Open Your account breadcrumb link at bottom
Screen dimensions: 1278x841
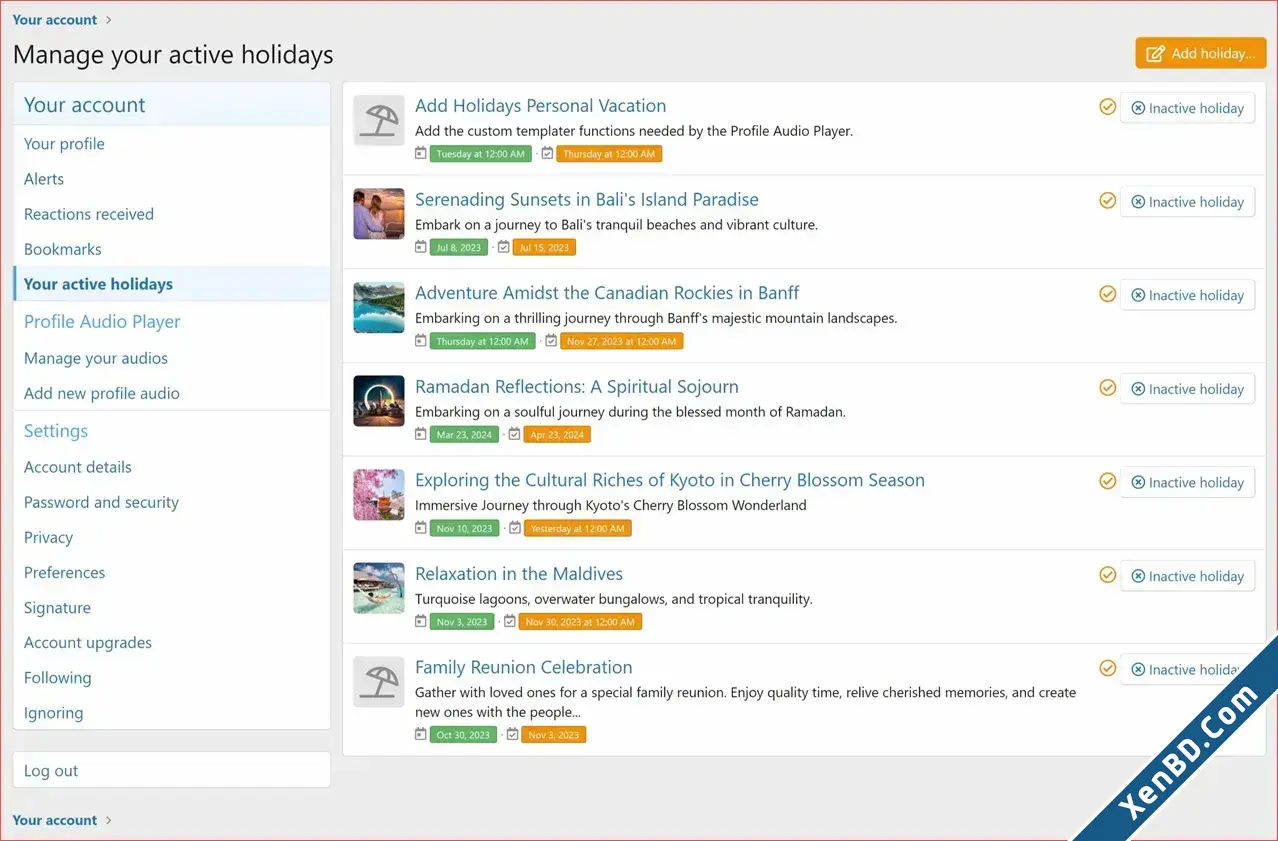coord(55,820)
